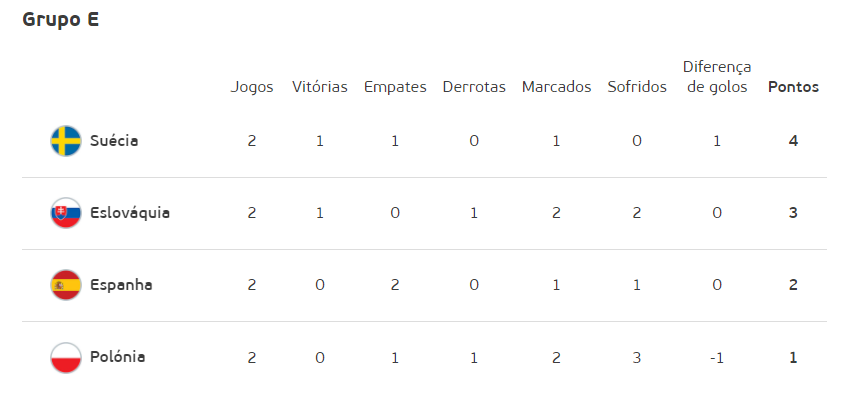Click the Sweden flag icon
The width and height of the screenshot is (844, 408).
pyautogui.click(x=66, y=141)
